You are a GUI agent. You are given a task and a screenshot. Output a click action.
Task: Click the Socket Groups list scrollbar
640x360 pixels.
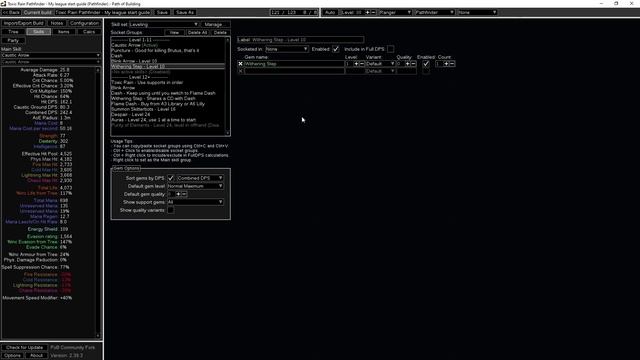(x=228, y=86)
